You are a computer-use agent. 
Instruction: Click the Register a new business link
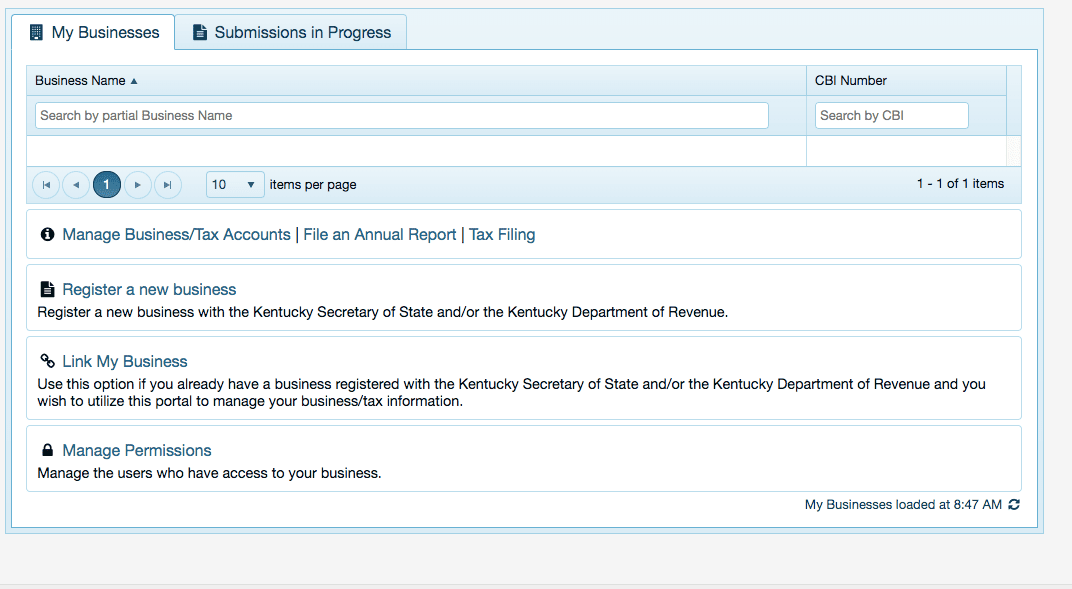tap(148, 288)
